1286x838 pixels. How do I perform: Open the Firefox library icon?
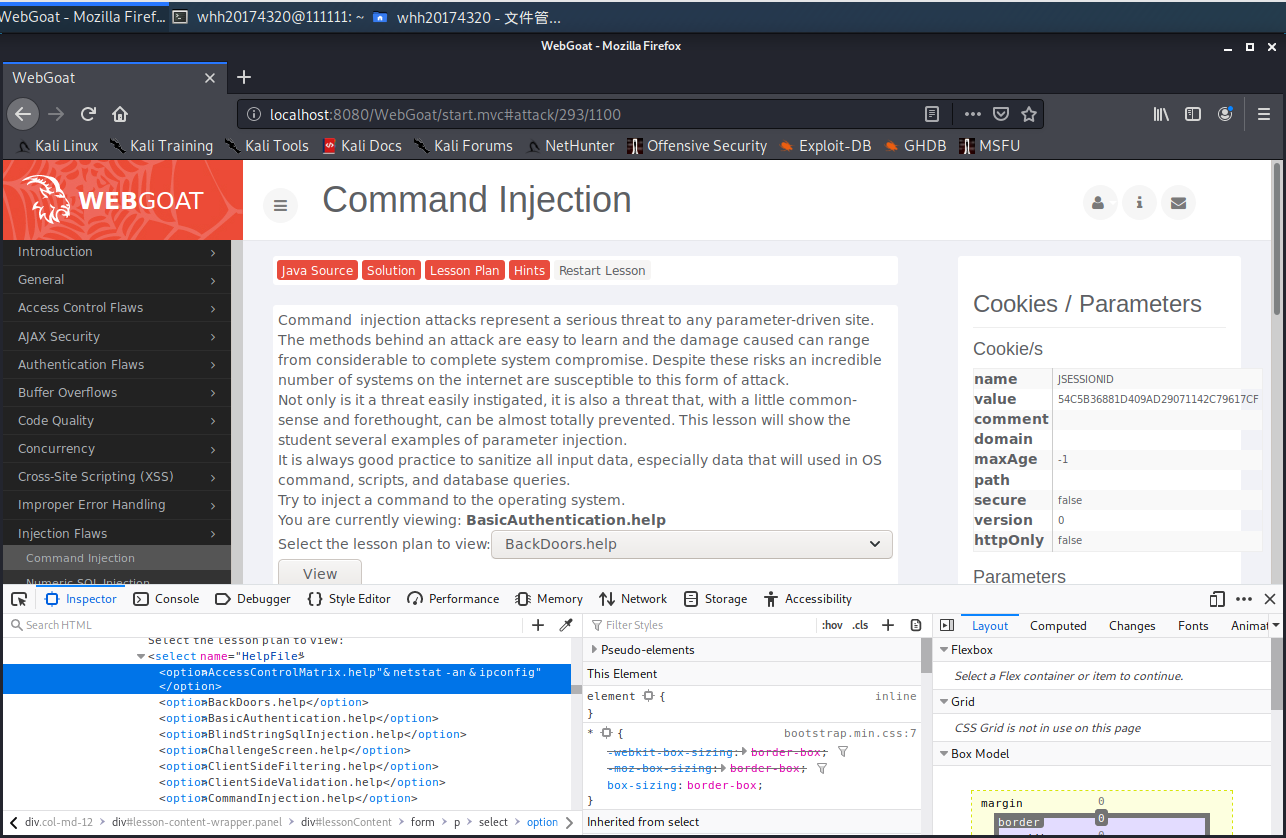[x=1161, y=114]
